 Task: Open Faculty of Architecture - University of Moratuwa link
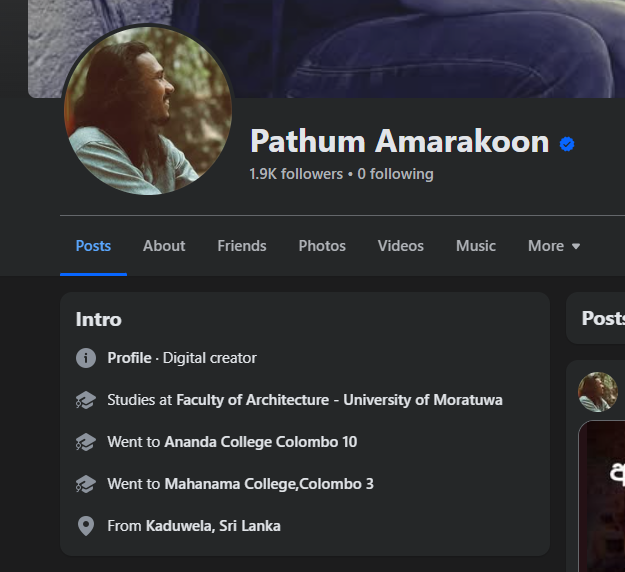[339, 400]
